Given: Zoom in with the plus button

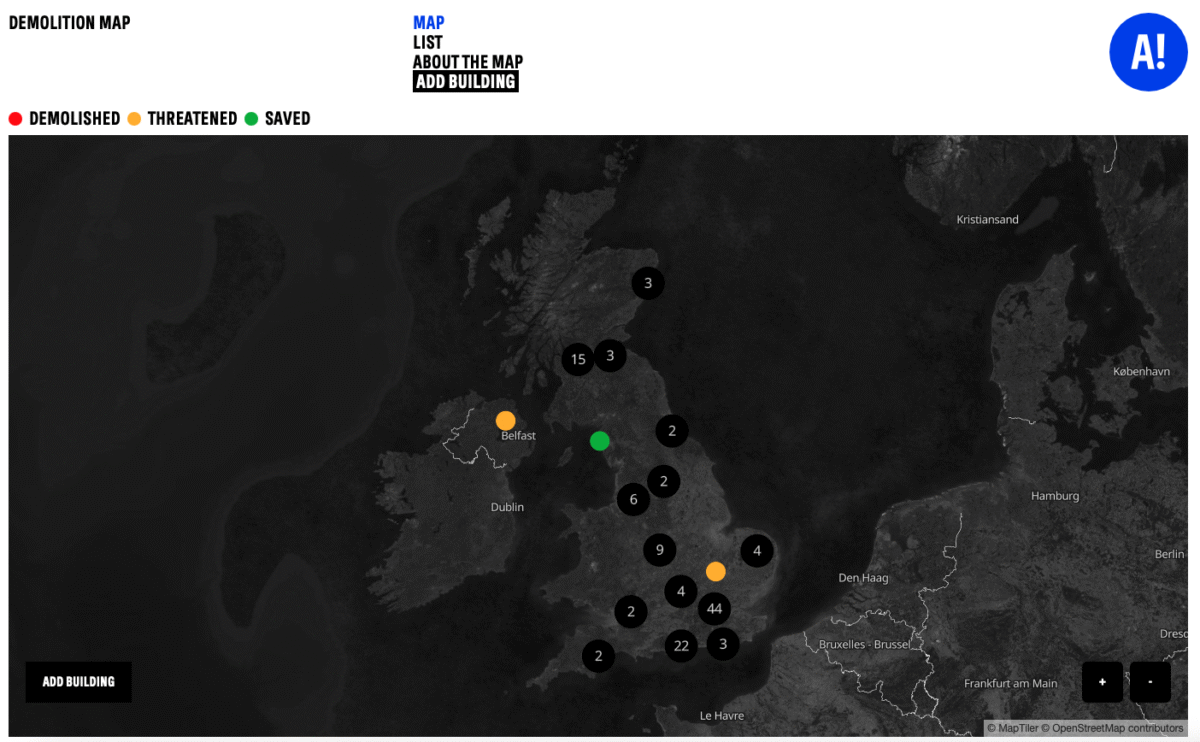Looking at the screenshot, I should (1102, 681).
